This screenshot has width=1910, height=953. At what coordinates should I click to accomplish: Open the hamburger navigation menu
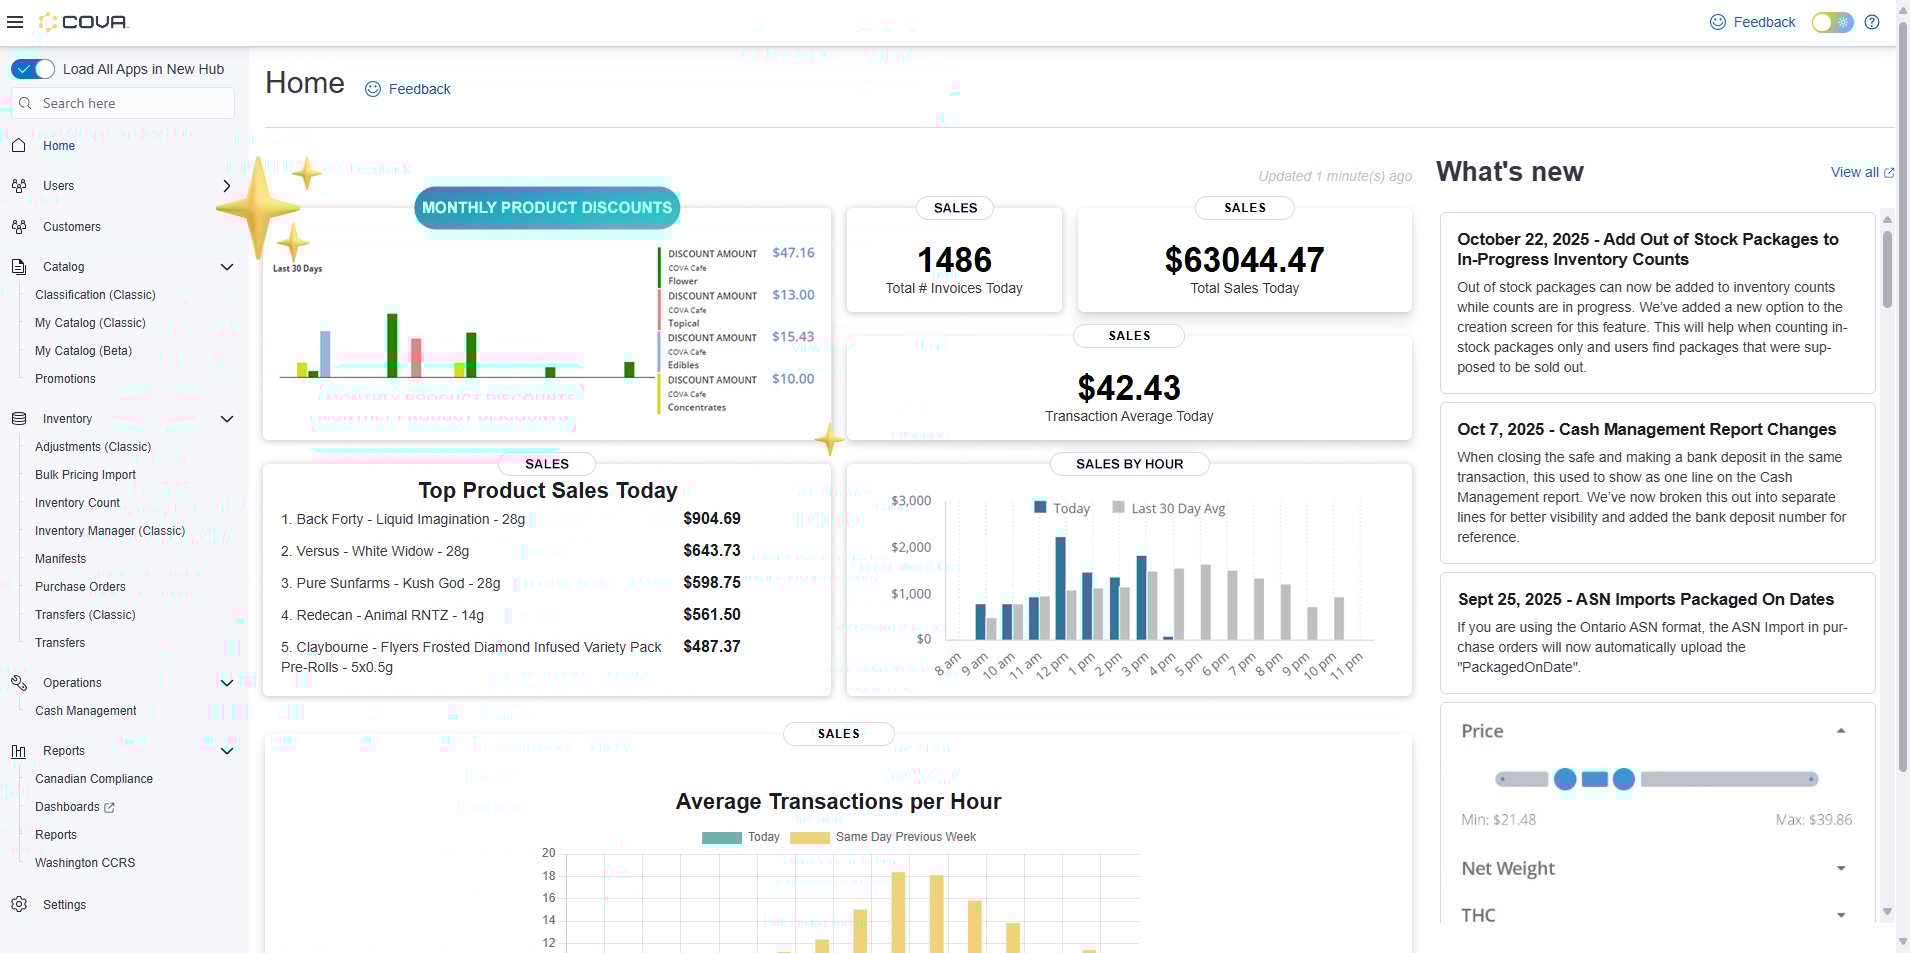tap(15, 22)
